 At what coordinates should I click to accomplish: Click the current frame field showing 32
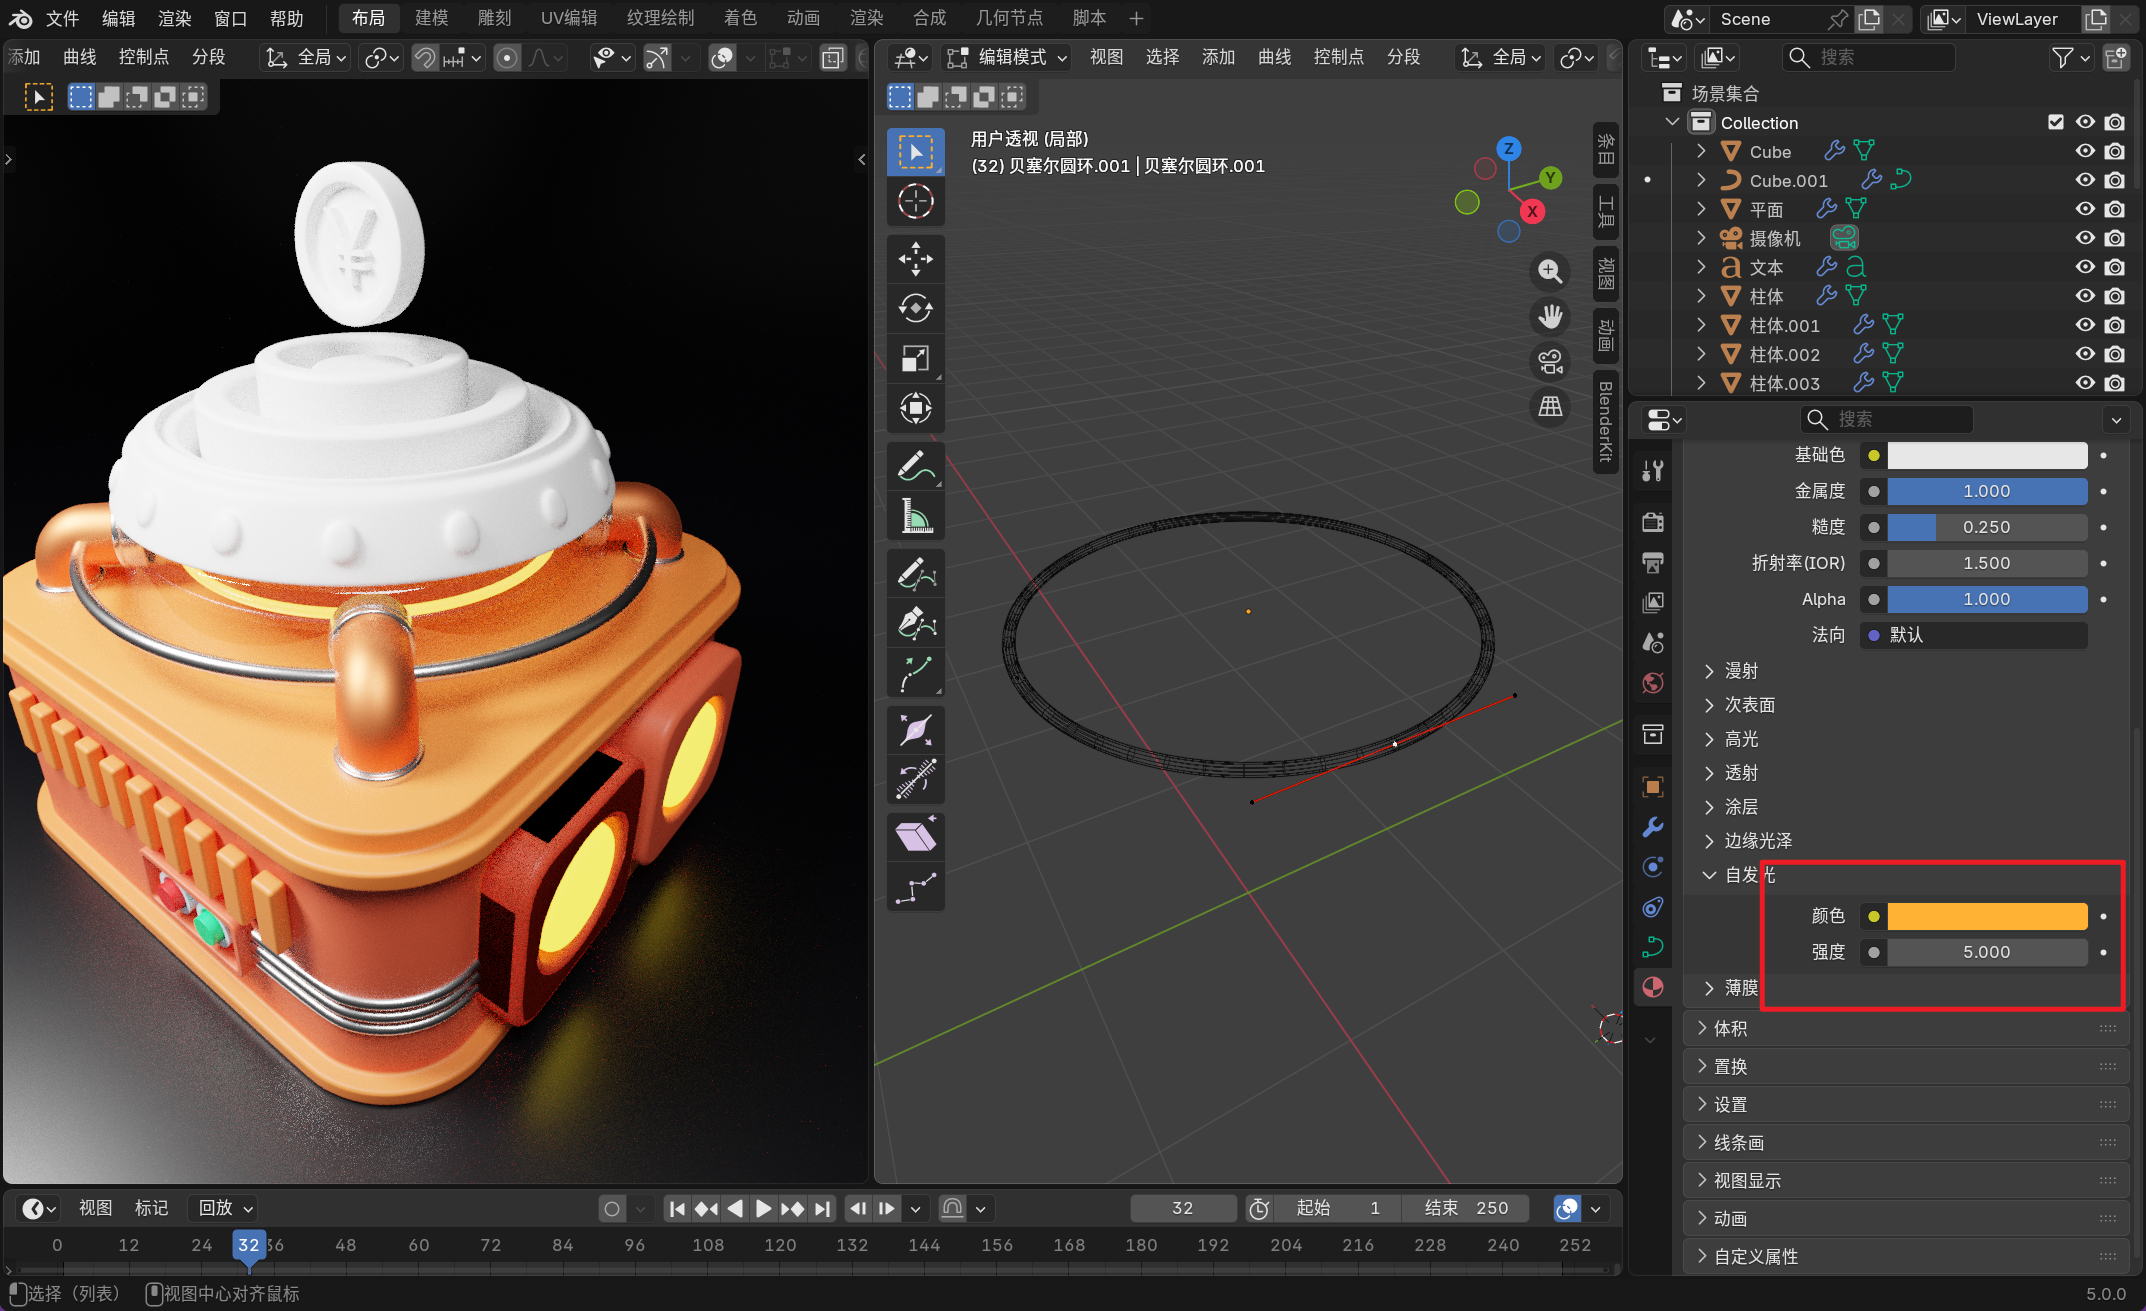(1182, 1208)
